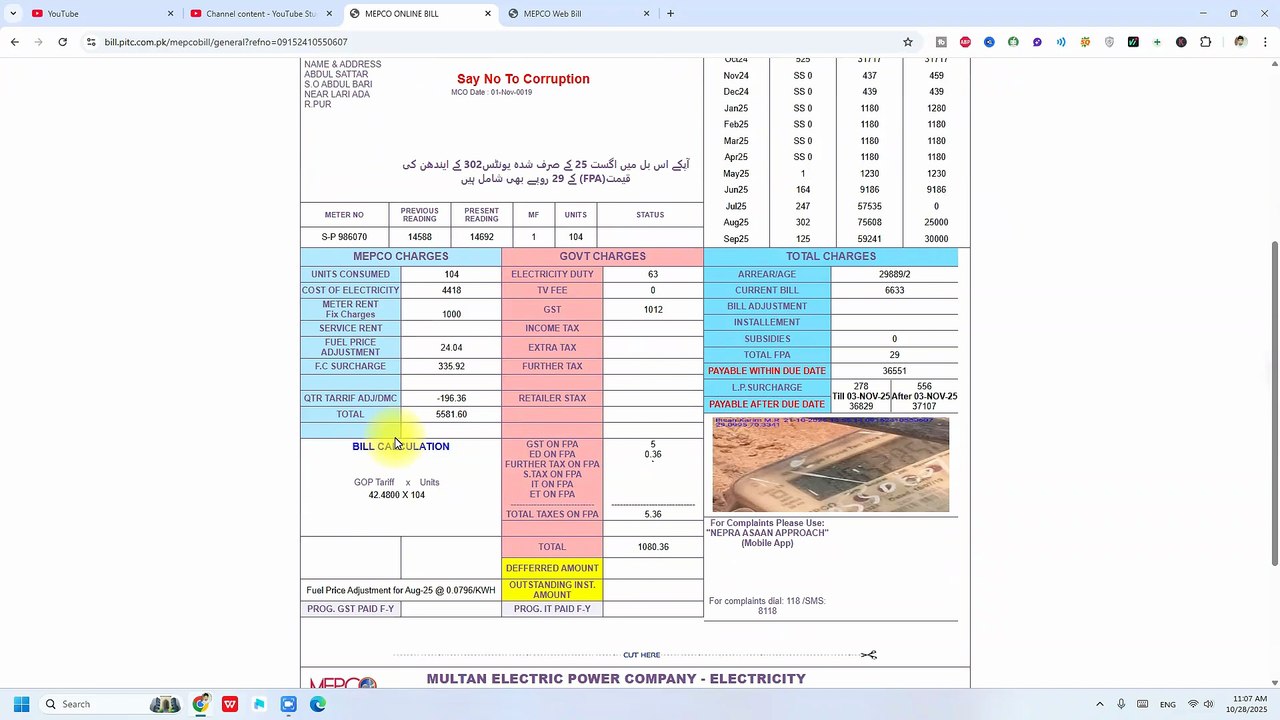Click the cost of electricity value '4418'

(452, 291)
